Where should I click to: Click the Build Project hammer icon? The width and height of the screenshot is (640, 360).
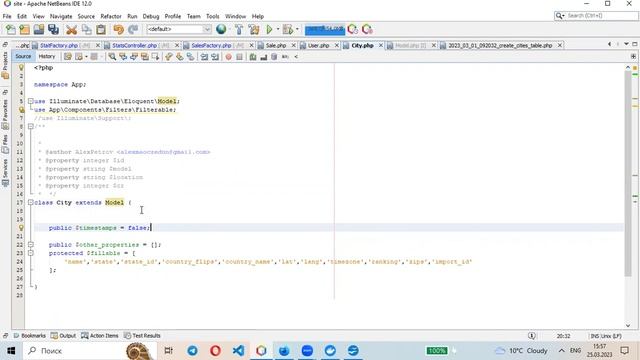point(239,29)
